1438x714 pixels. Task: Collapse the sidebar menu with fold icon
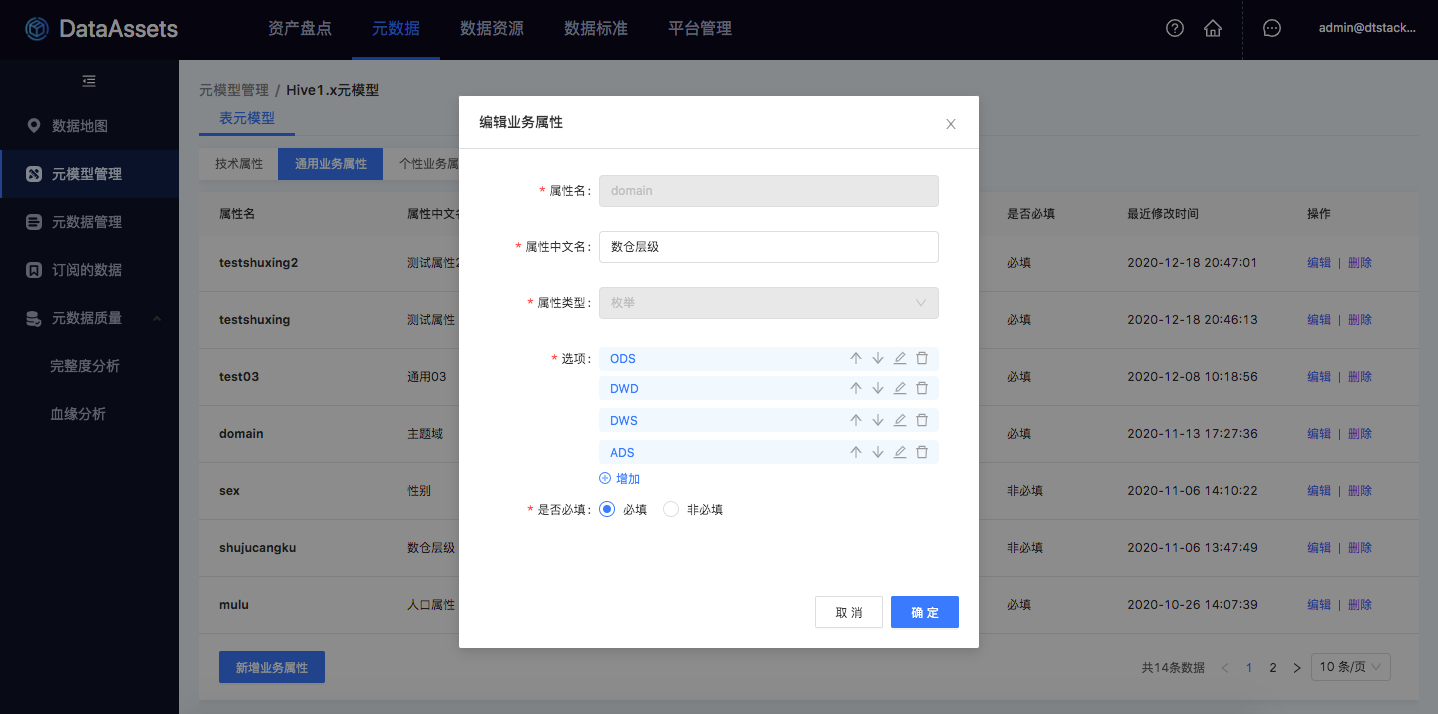pos(89,81)
